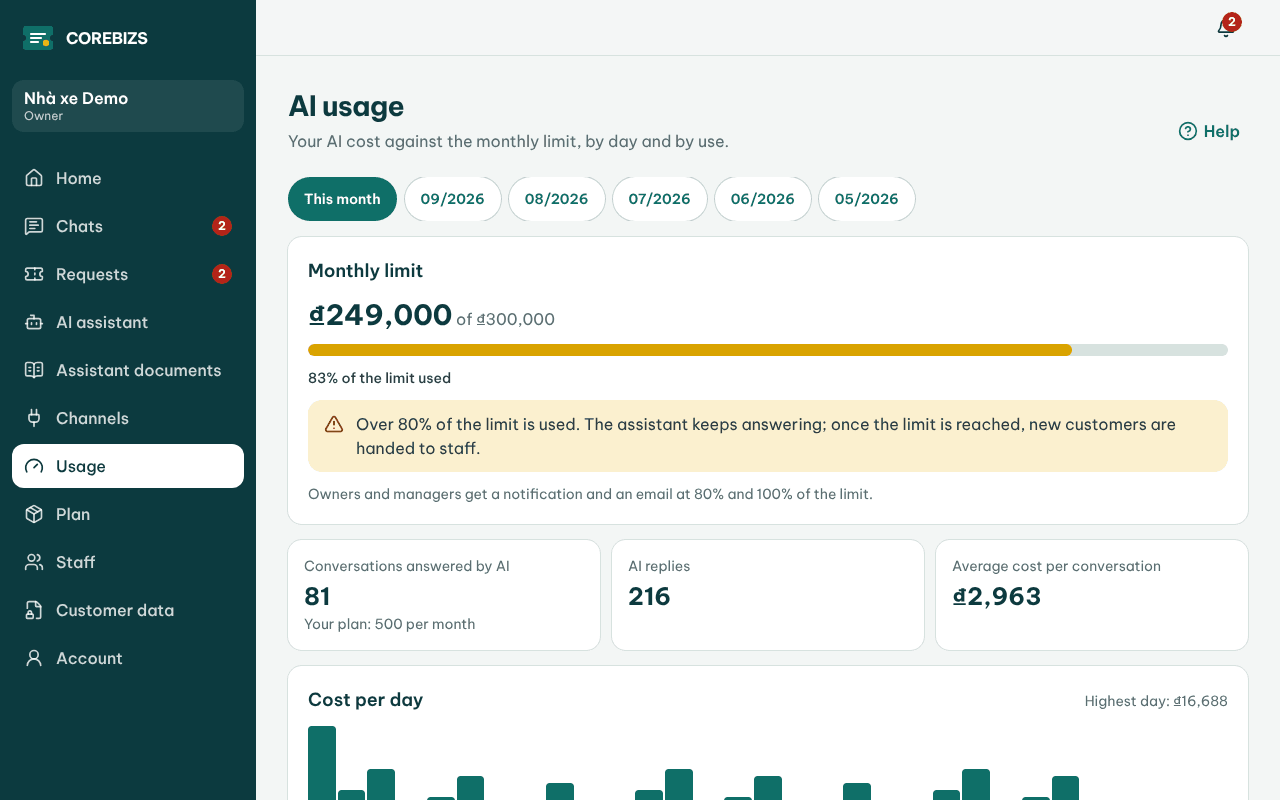The width and height of the screenshot is (1280, 800).
Task: Click the "216" AI replies value
Action: tap(649, 596)
